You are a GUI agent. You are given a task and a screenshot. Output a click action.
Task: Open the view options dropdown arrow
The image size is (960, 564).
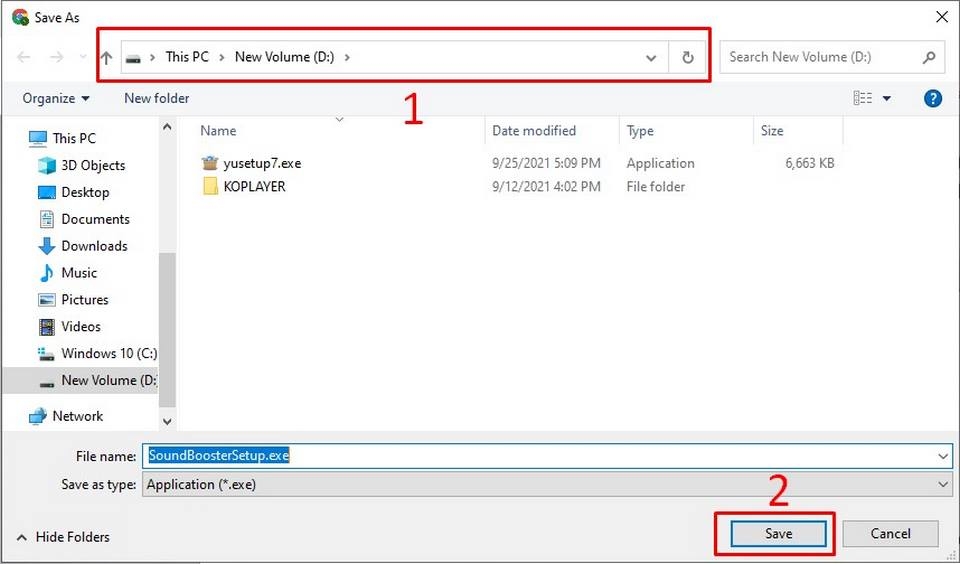[x=887, y=99]
